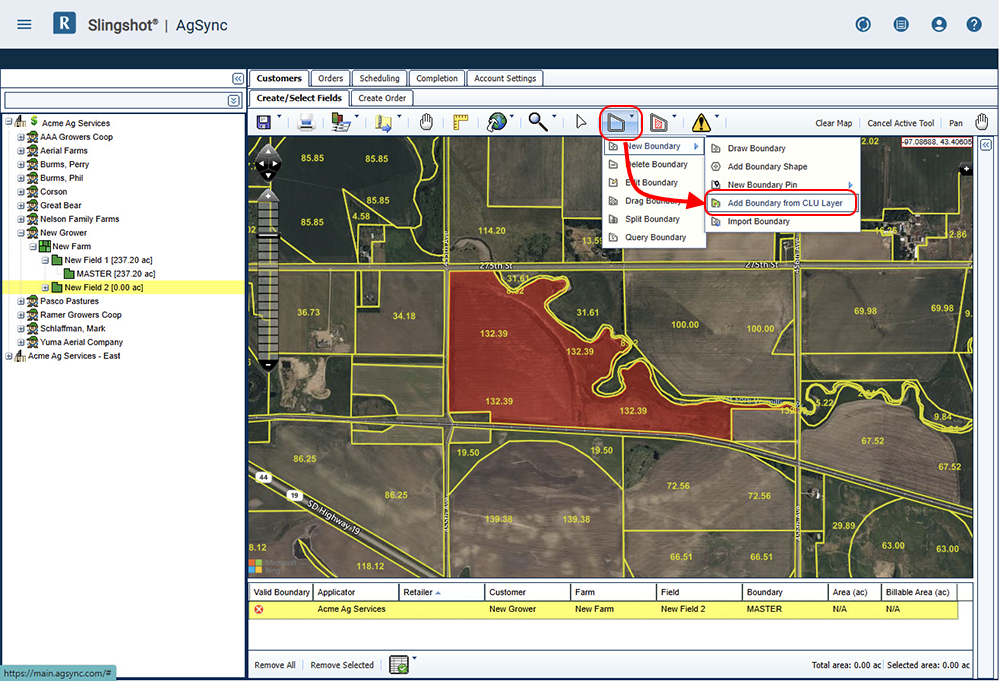Select the ruler measure tool
Viewport: 1000px width, 681px height.
[x=460, y=122]
